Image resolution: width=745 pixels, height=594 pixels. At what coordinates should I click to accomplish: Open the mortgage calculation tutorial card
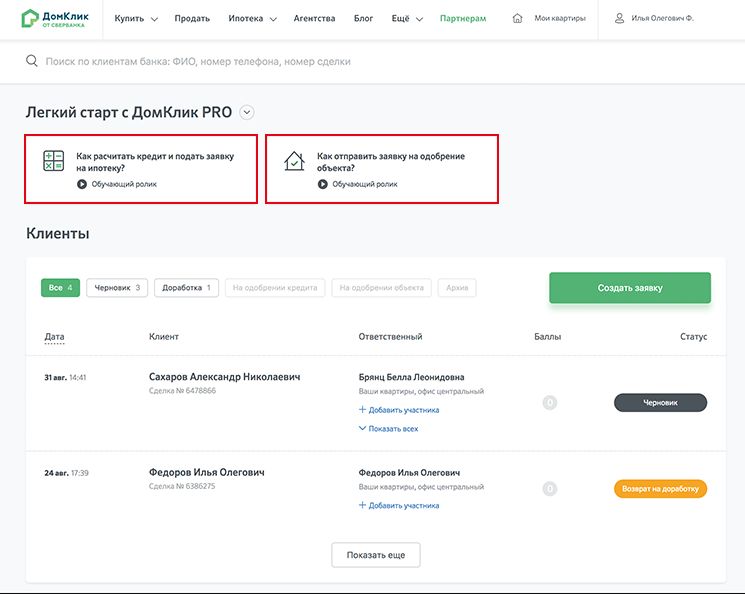(x=141, y=169)
